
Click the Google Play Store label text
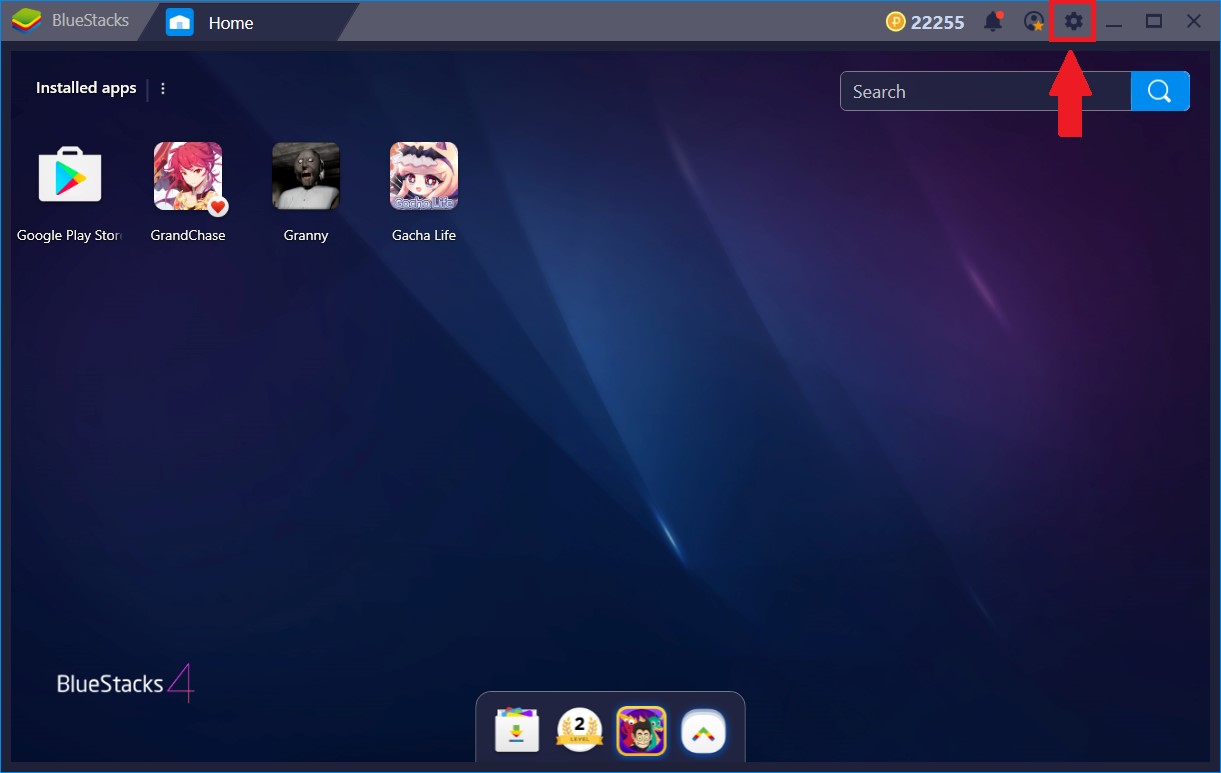tap(69, 236)
